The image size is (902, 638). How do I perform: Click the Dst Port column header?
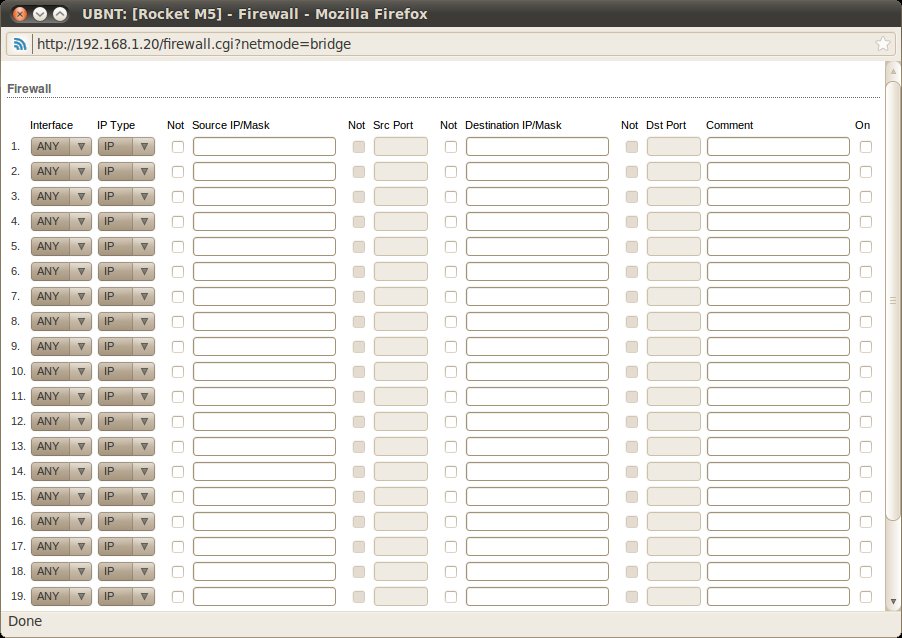[x=666, y=125]
